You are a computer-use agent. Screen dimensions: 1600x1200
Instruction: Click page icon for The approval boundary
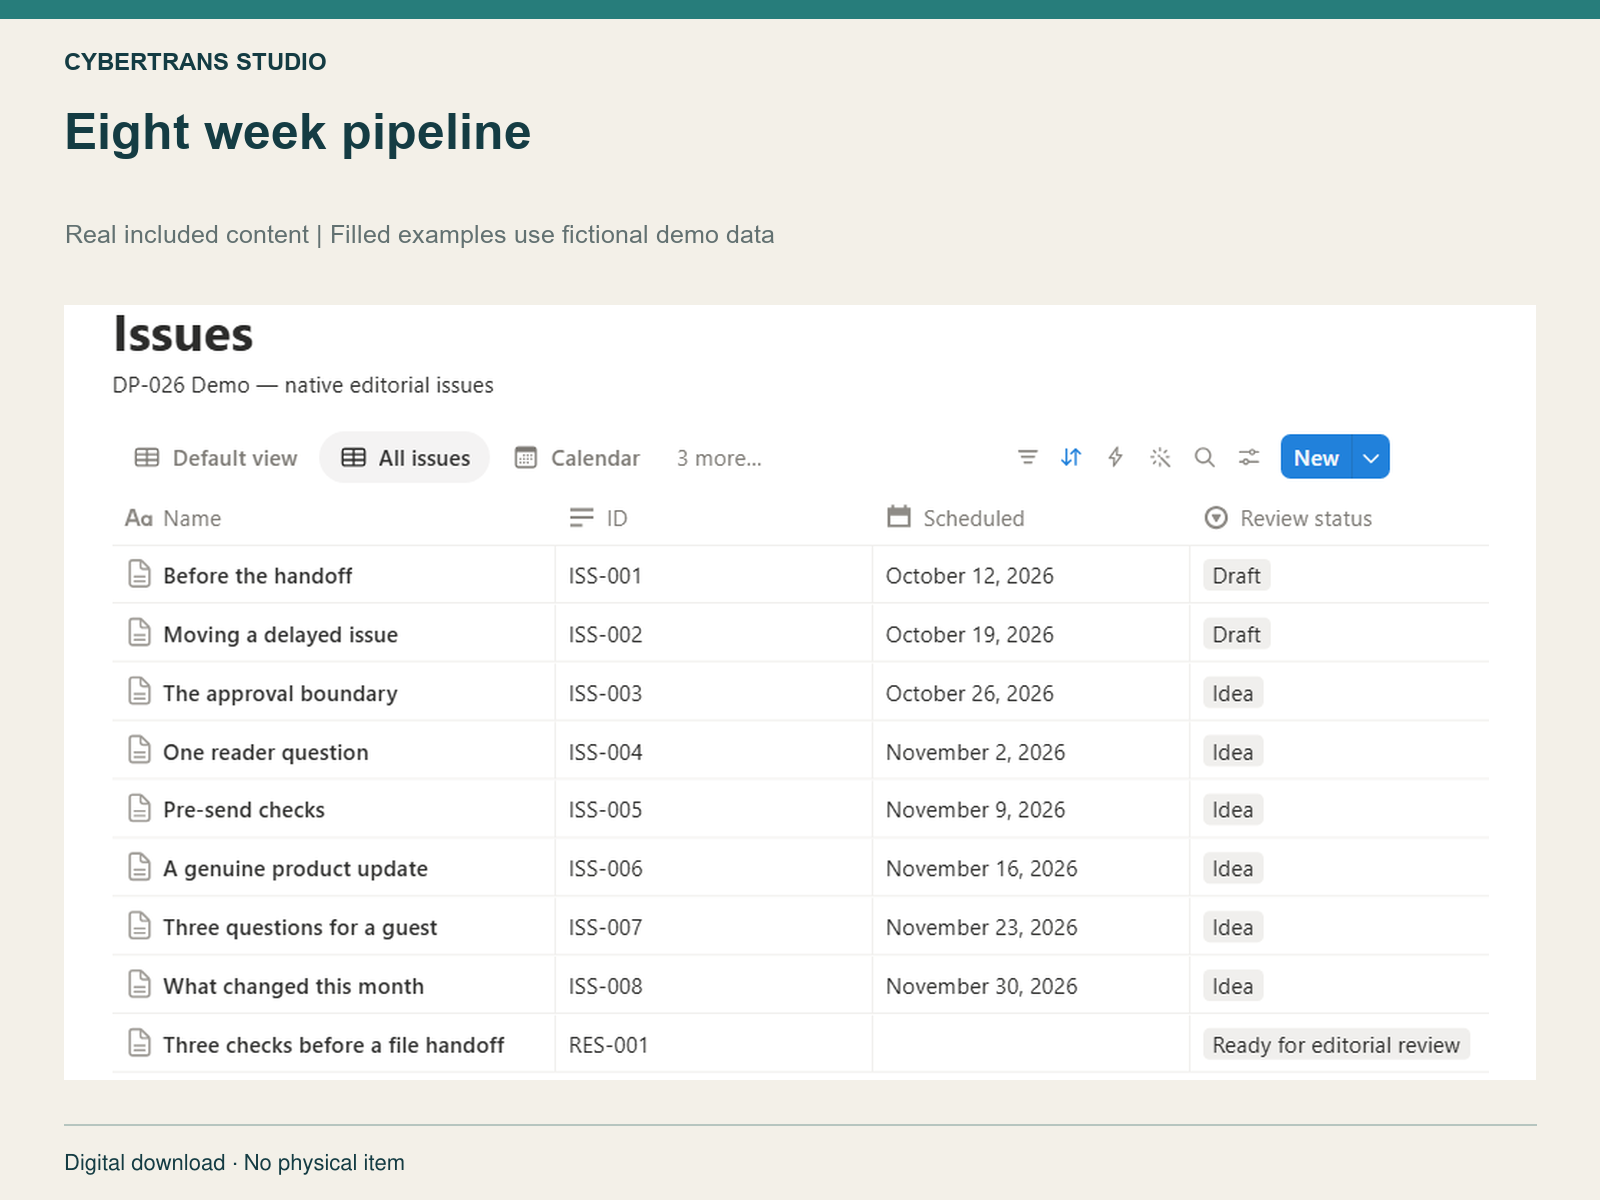point(140,692)
